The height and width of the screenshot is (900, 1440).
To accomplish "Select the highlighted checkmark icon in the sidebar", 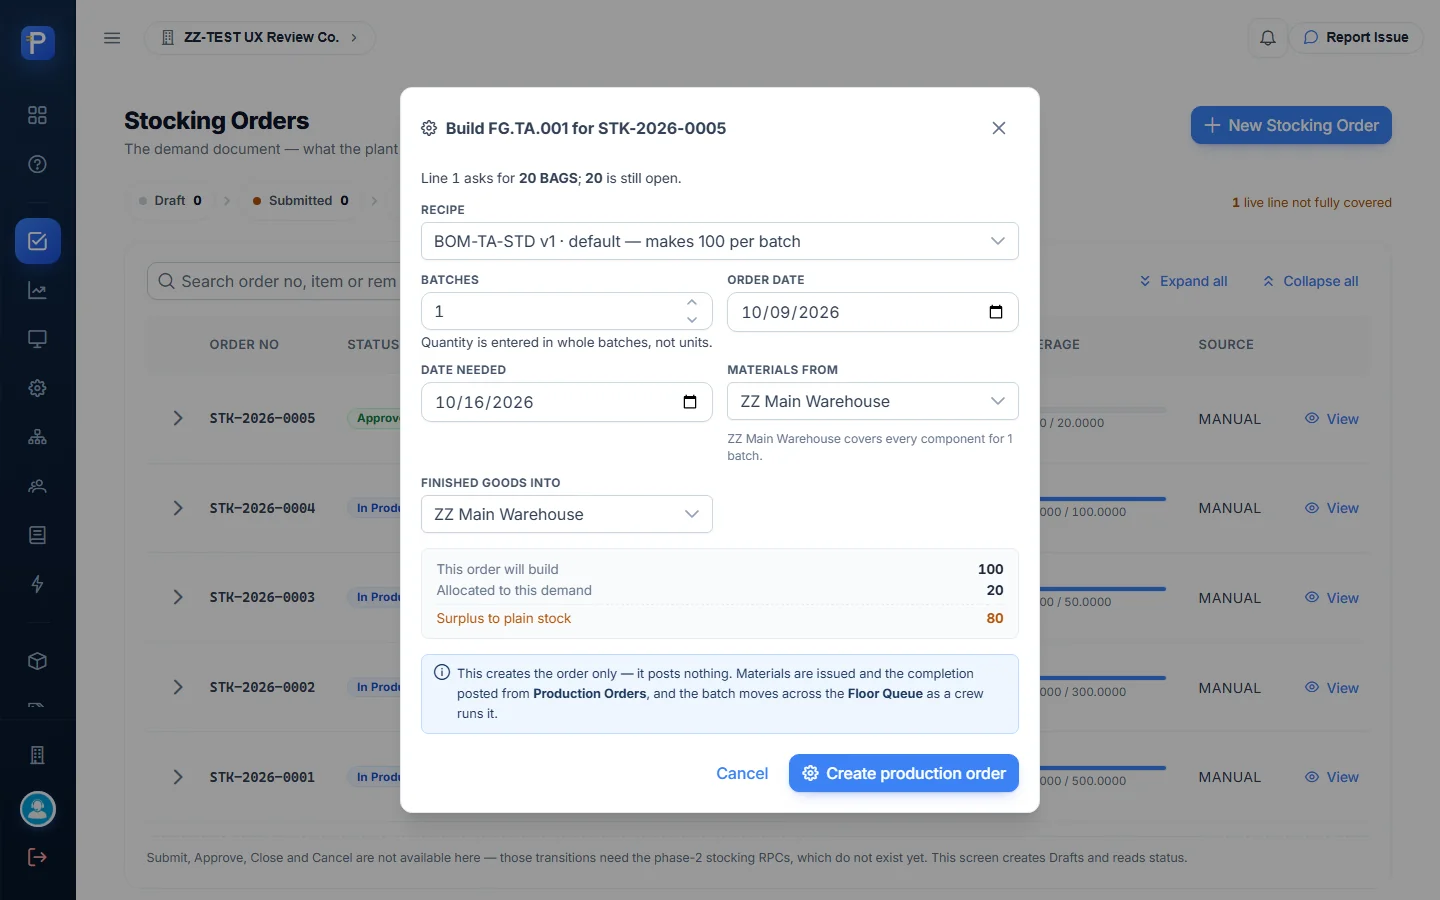I will coord(38,241).
